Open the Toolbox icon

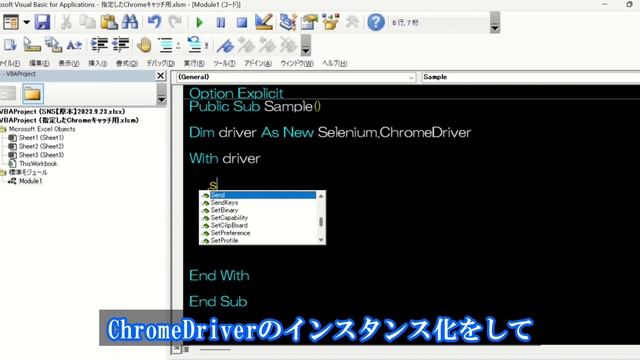pos(352,22)
